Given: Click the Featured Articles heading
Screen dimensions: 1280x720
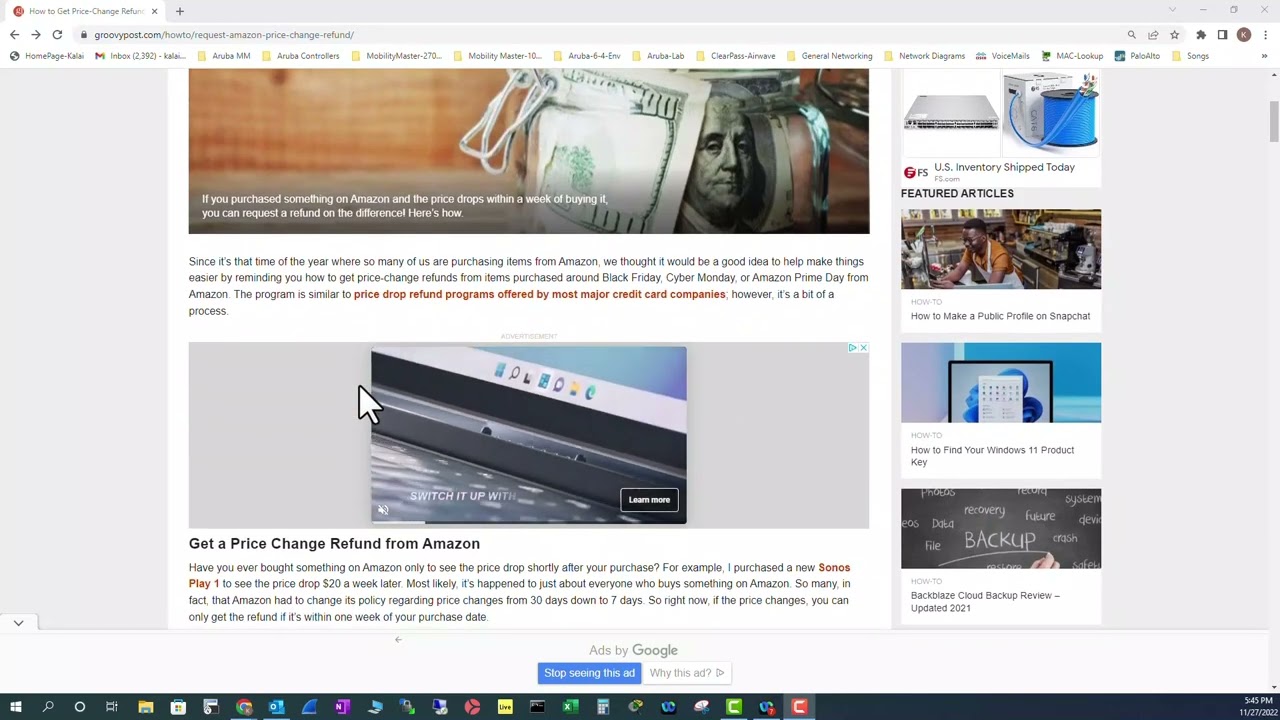Looking at the screenshot, I should click(957, 194).
